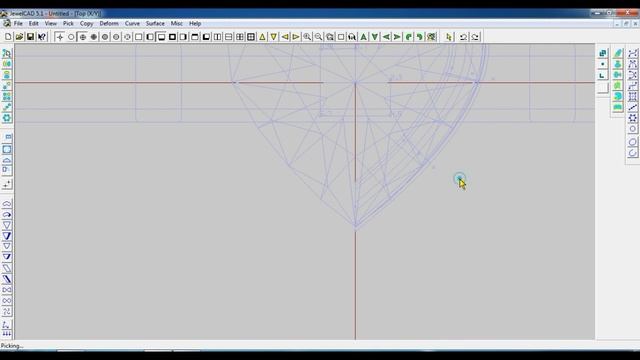Click the four-pane grid view icon

251,37
